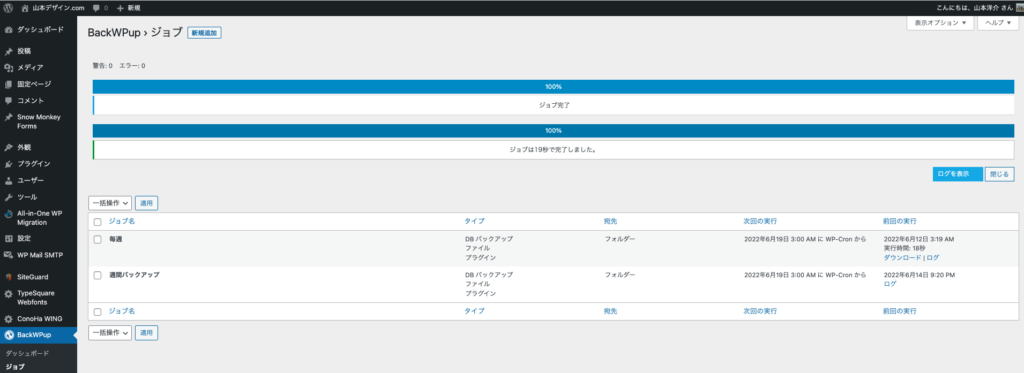
Task: Click the タイプ column header
Action: [x=475, y=221]
